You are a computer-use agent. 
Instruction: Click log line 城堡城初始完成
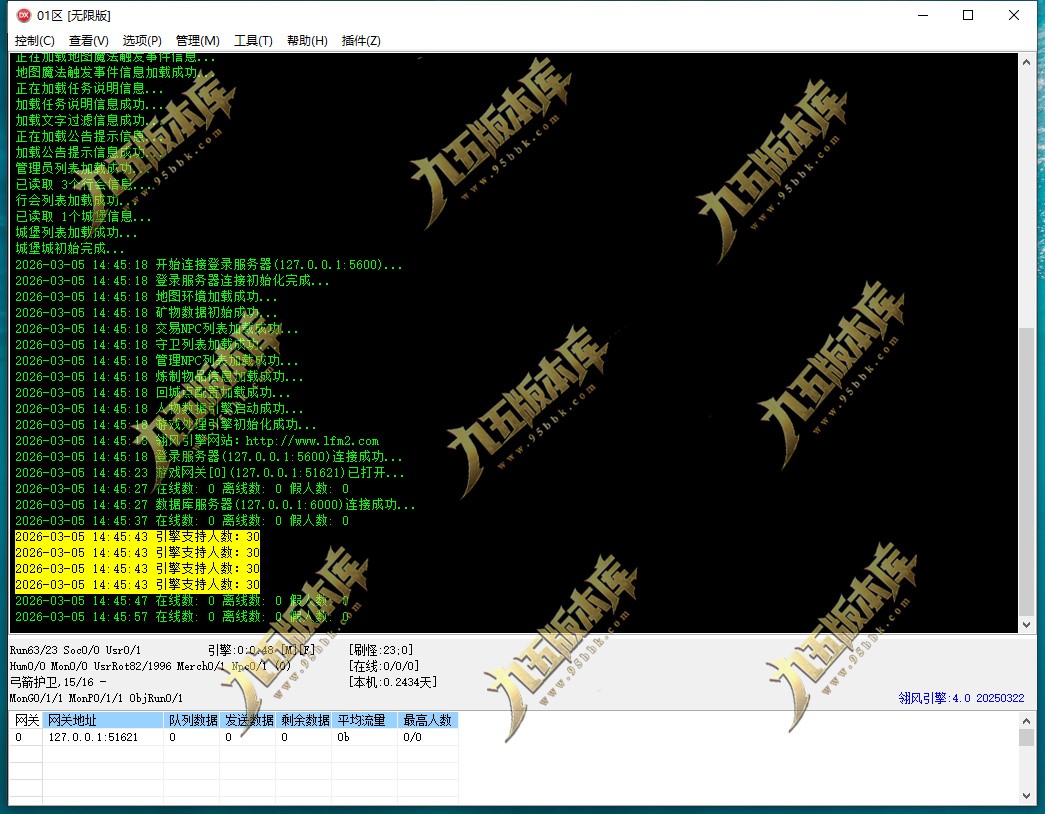(70, 249)
